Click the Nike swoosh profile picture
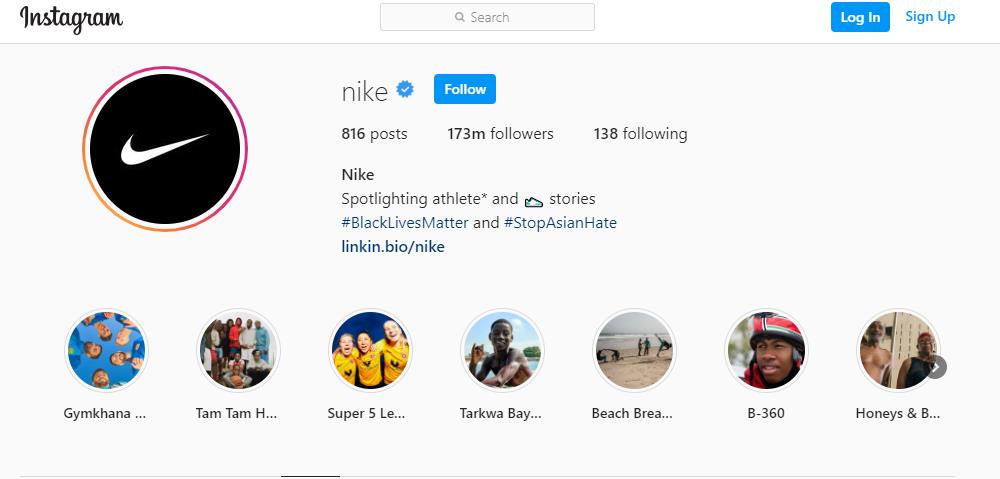Screen dimensions: 1000x479 [165, 149]
